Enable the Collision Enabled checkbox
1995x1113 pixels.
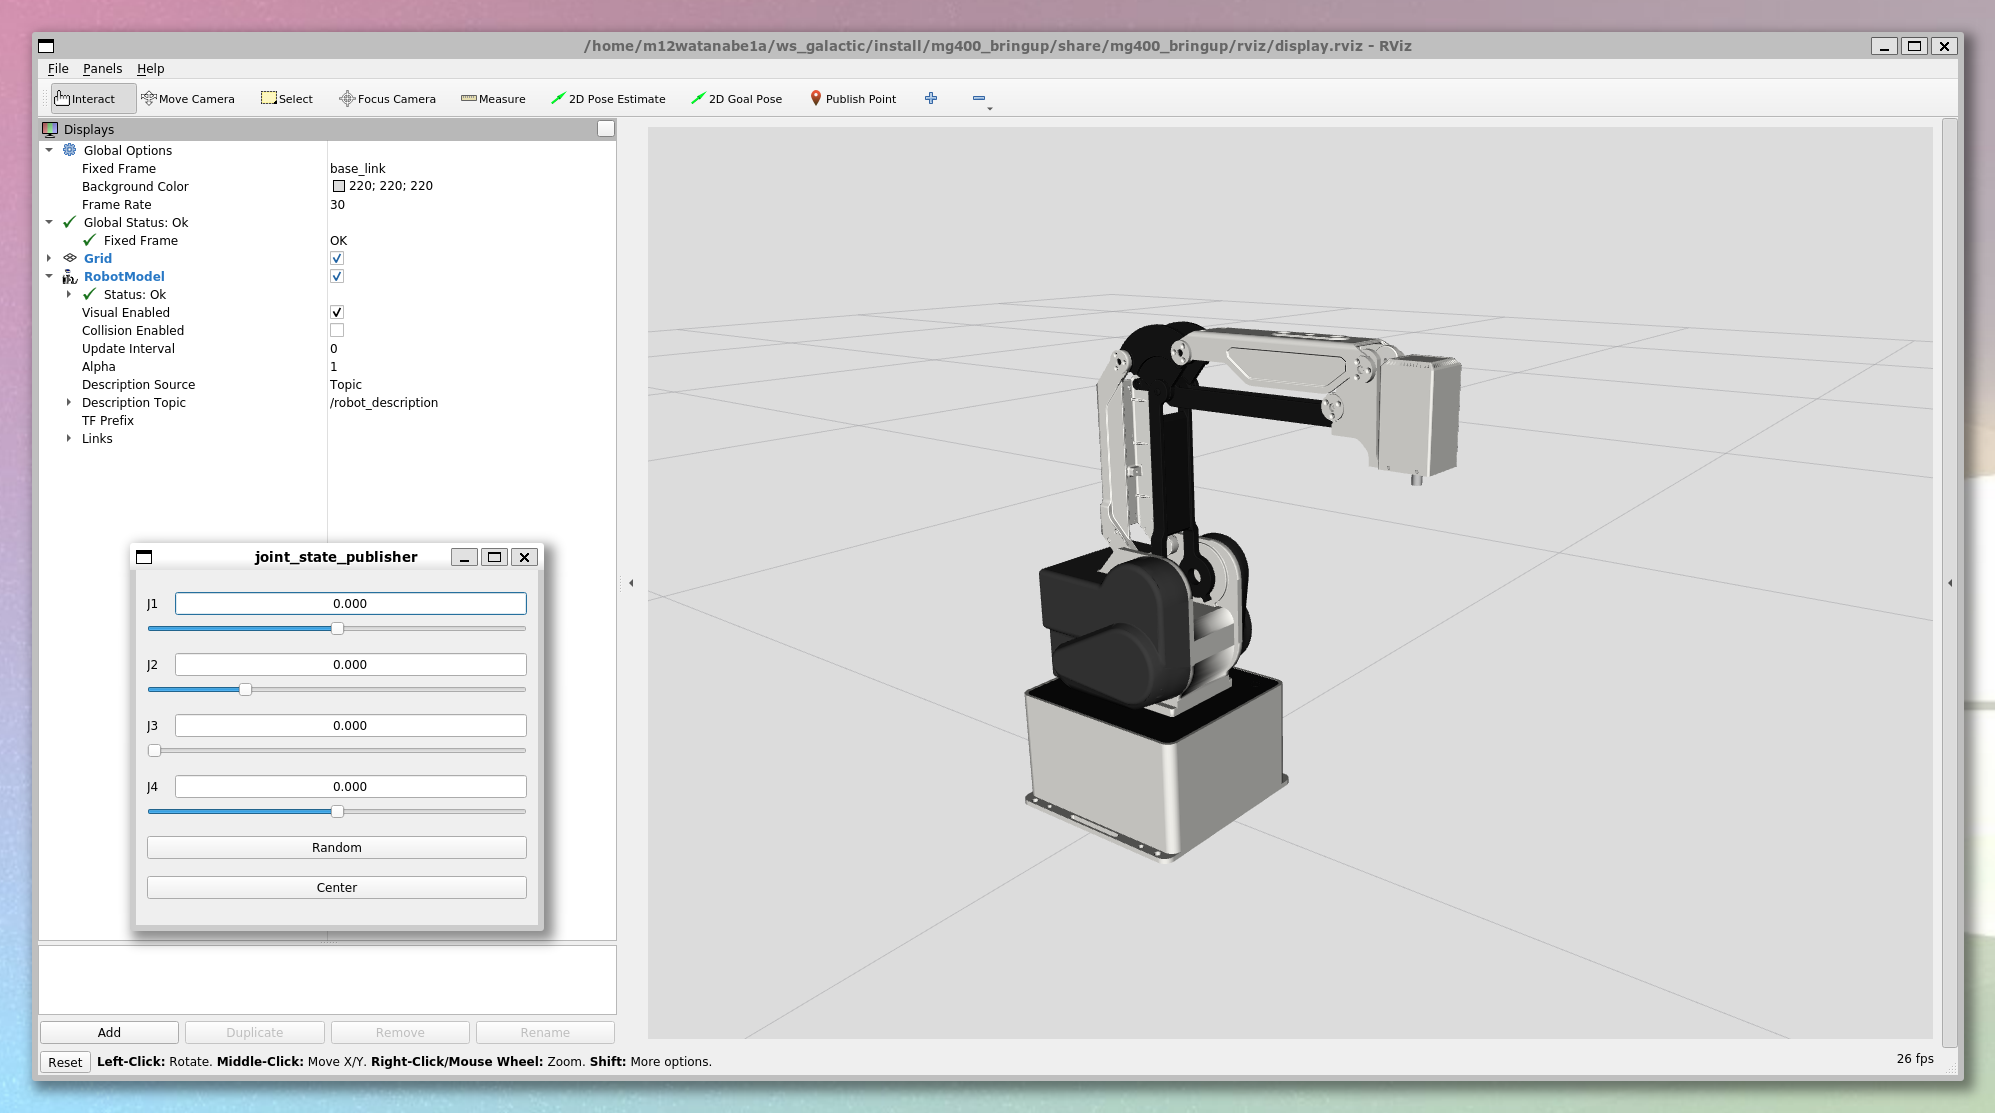coord(337,331)
